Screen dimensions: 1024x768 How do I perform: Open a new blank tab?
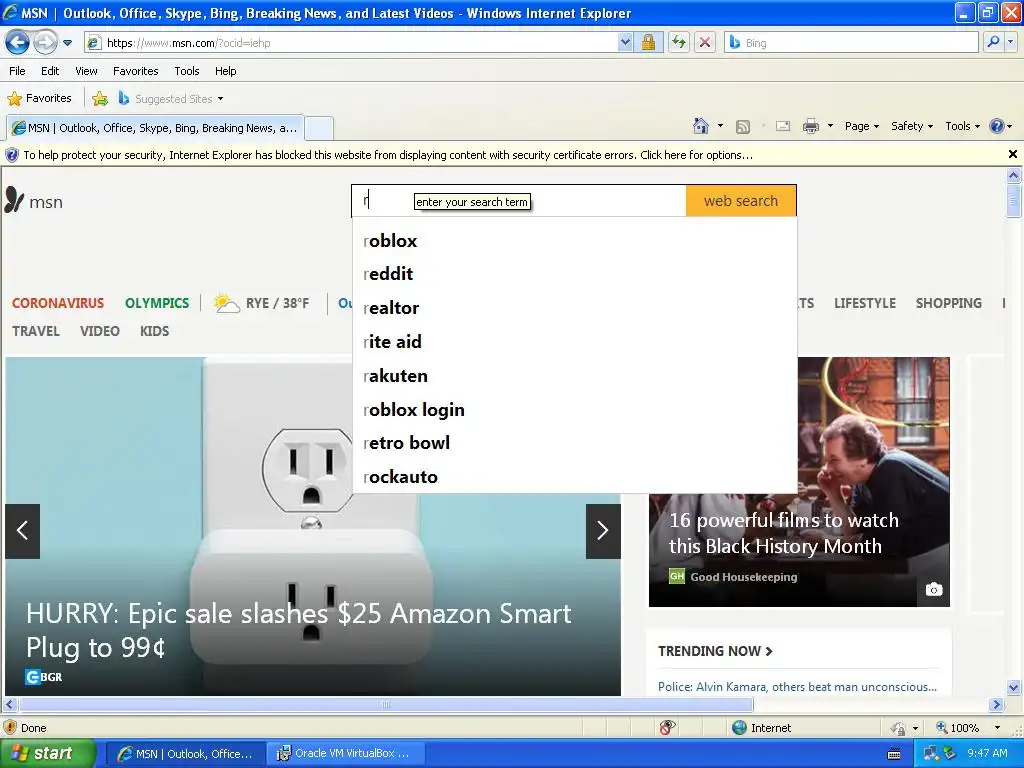(319, 128)
